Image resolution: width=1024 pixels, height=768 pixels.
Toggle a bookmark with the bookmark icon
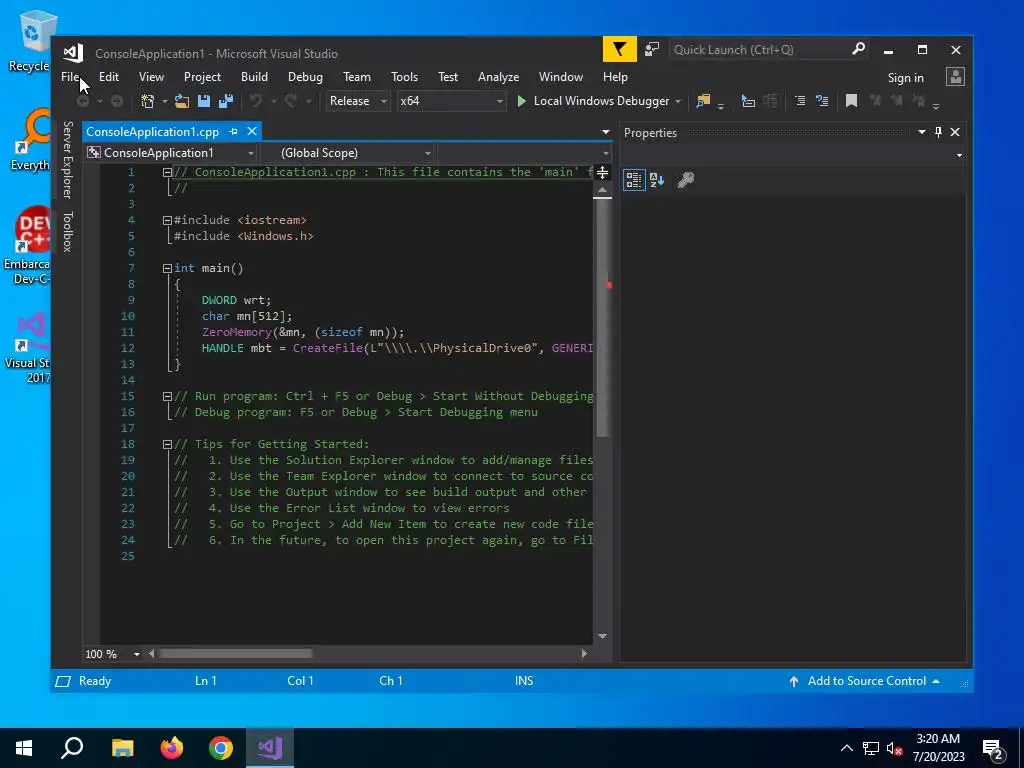[x=851, y=101]
